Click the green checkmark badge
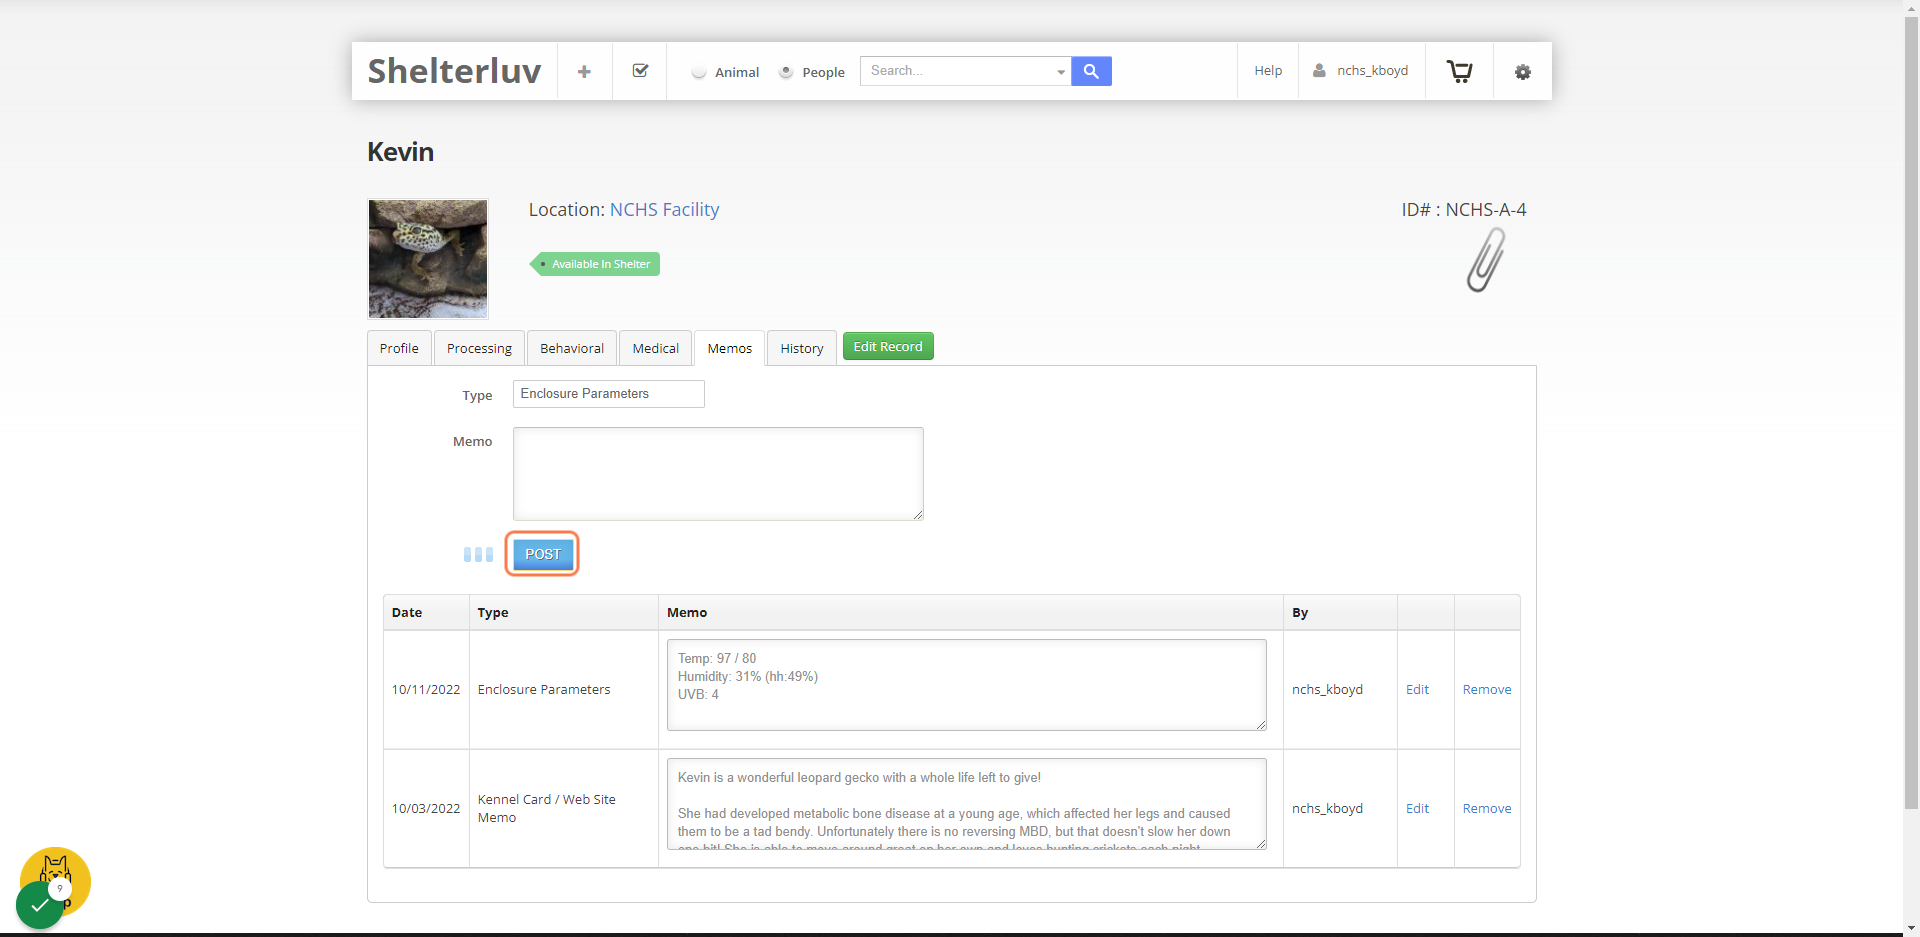This screenshot has height=937, width=1920. [40, 905]
